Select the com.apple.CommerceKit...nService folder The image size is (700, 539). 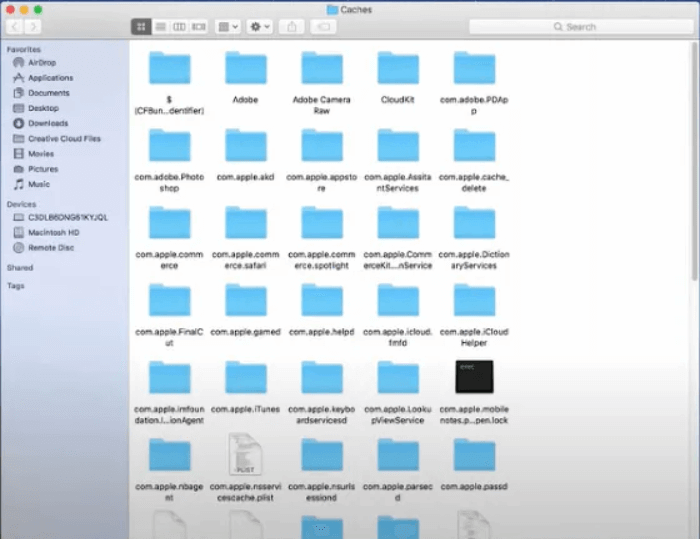398,223
